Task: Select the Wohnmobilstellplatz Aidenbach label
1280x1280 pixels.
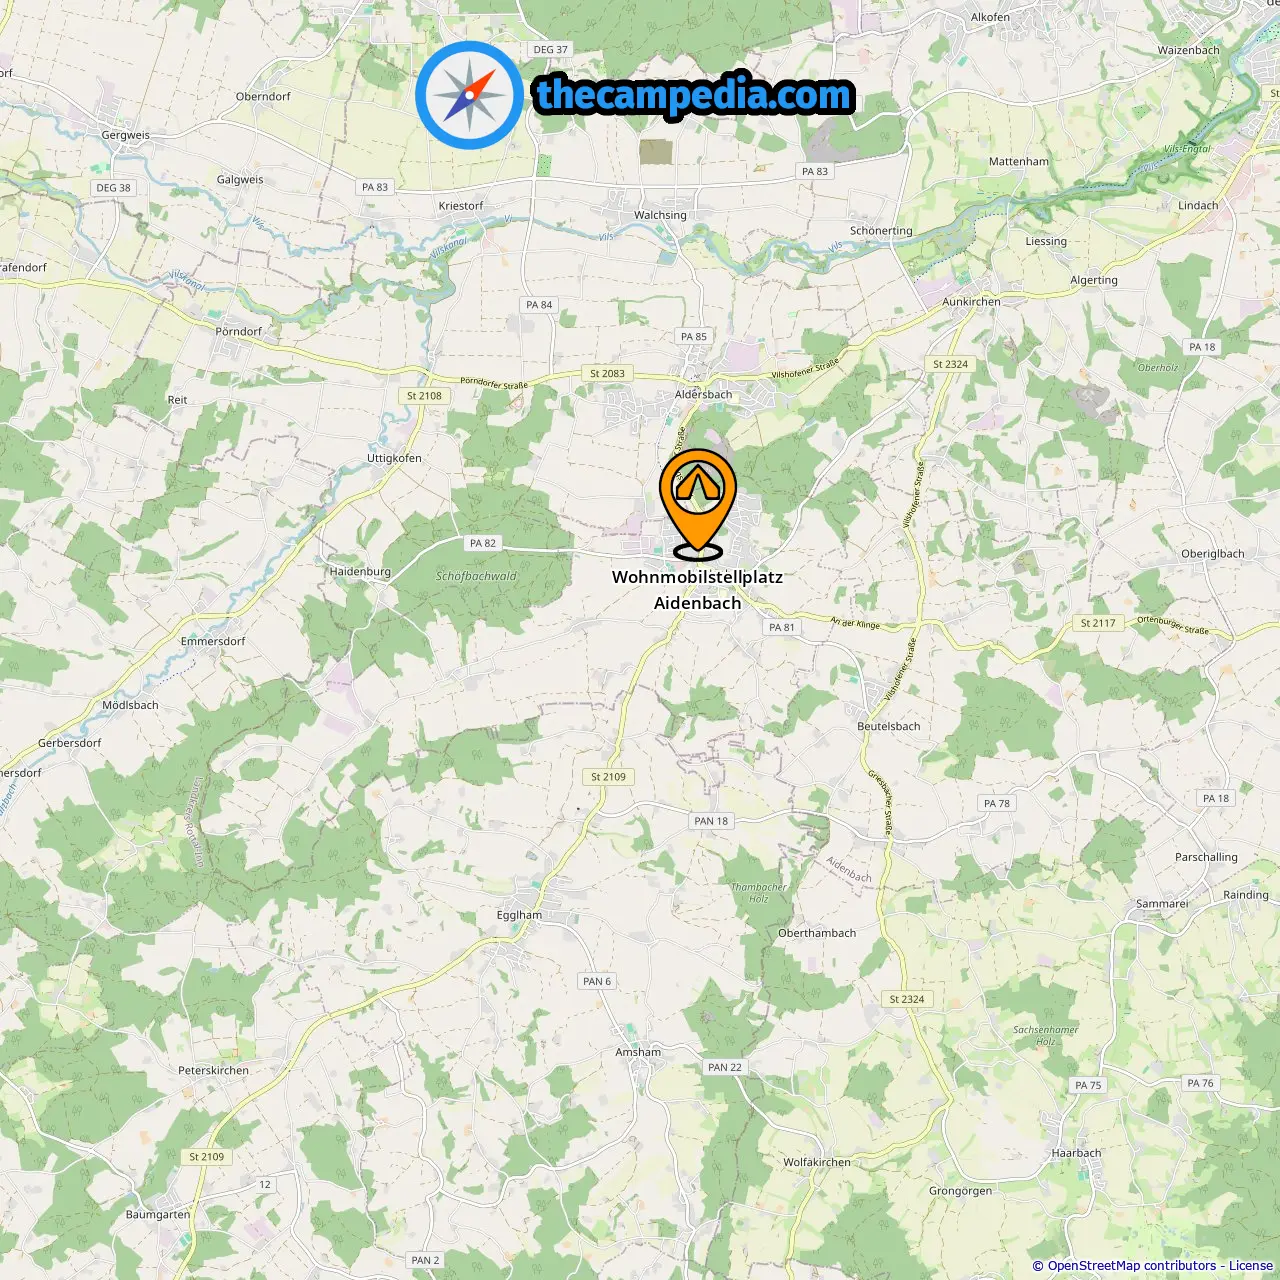Action: [697, 590]
